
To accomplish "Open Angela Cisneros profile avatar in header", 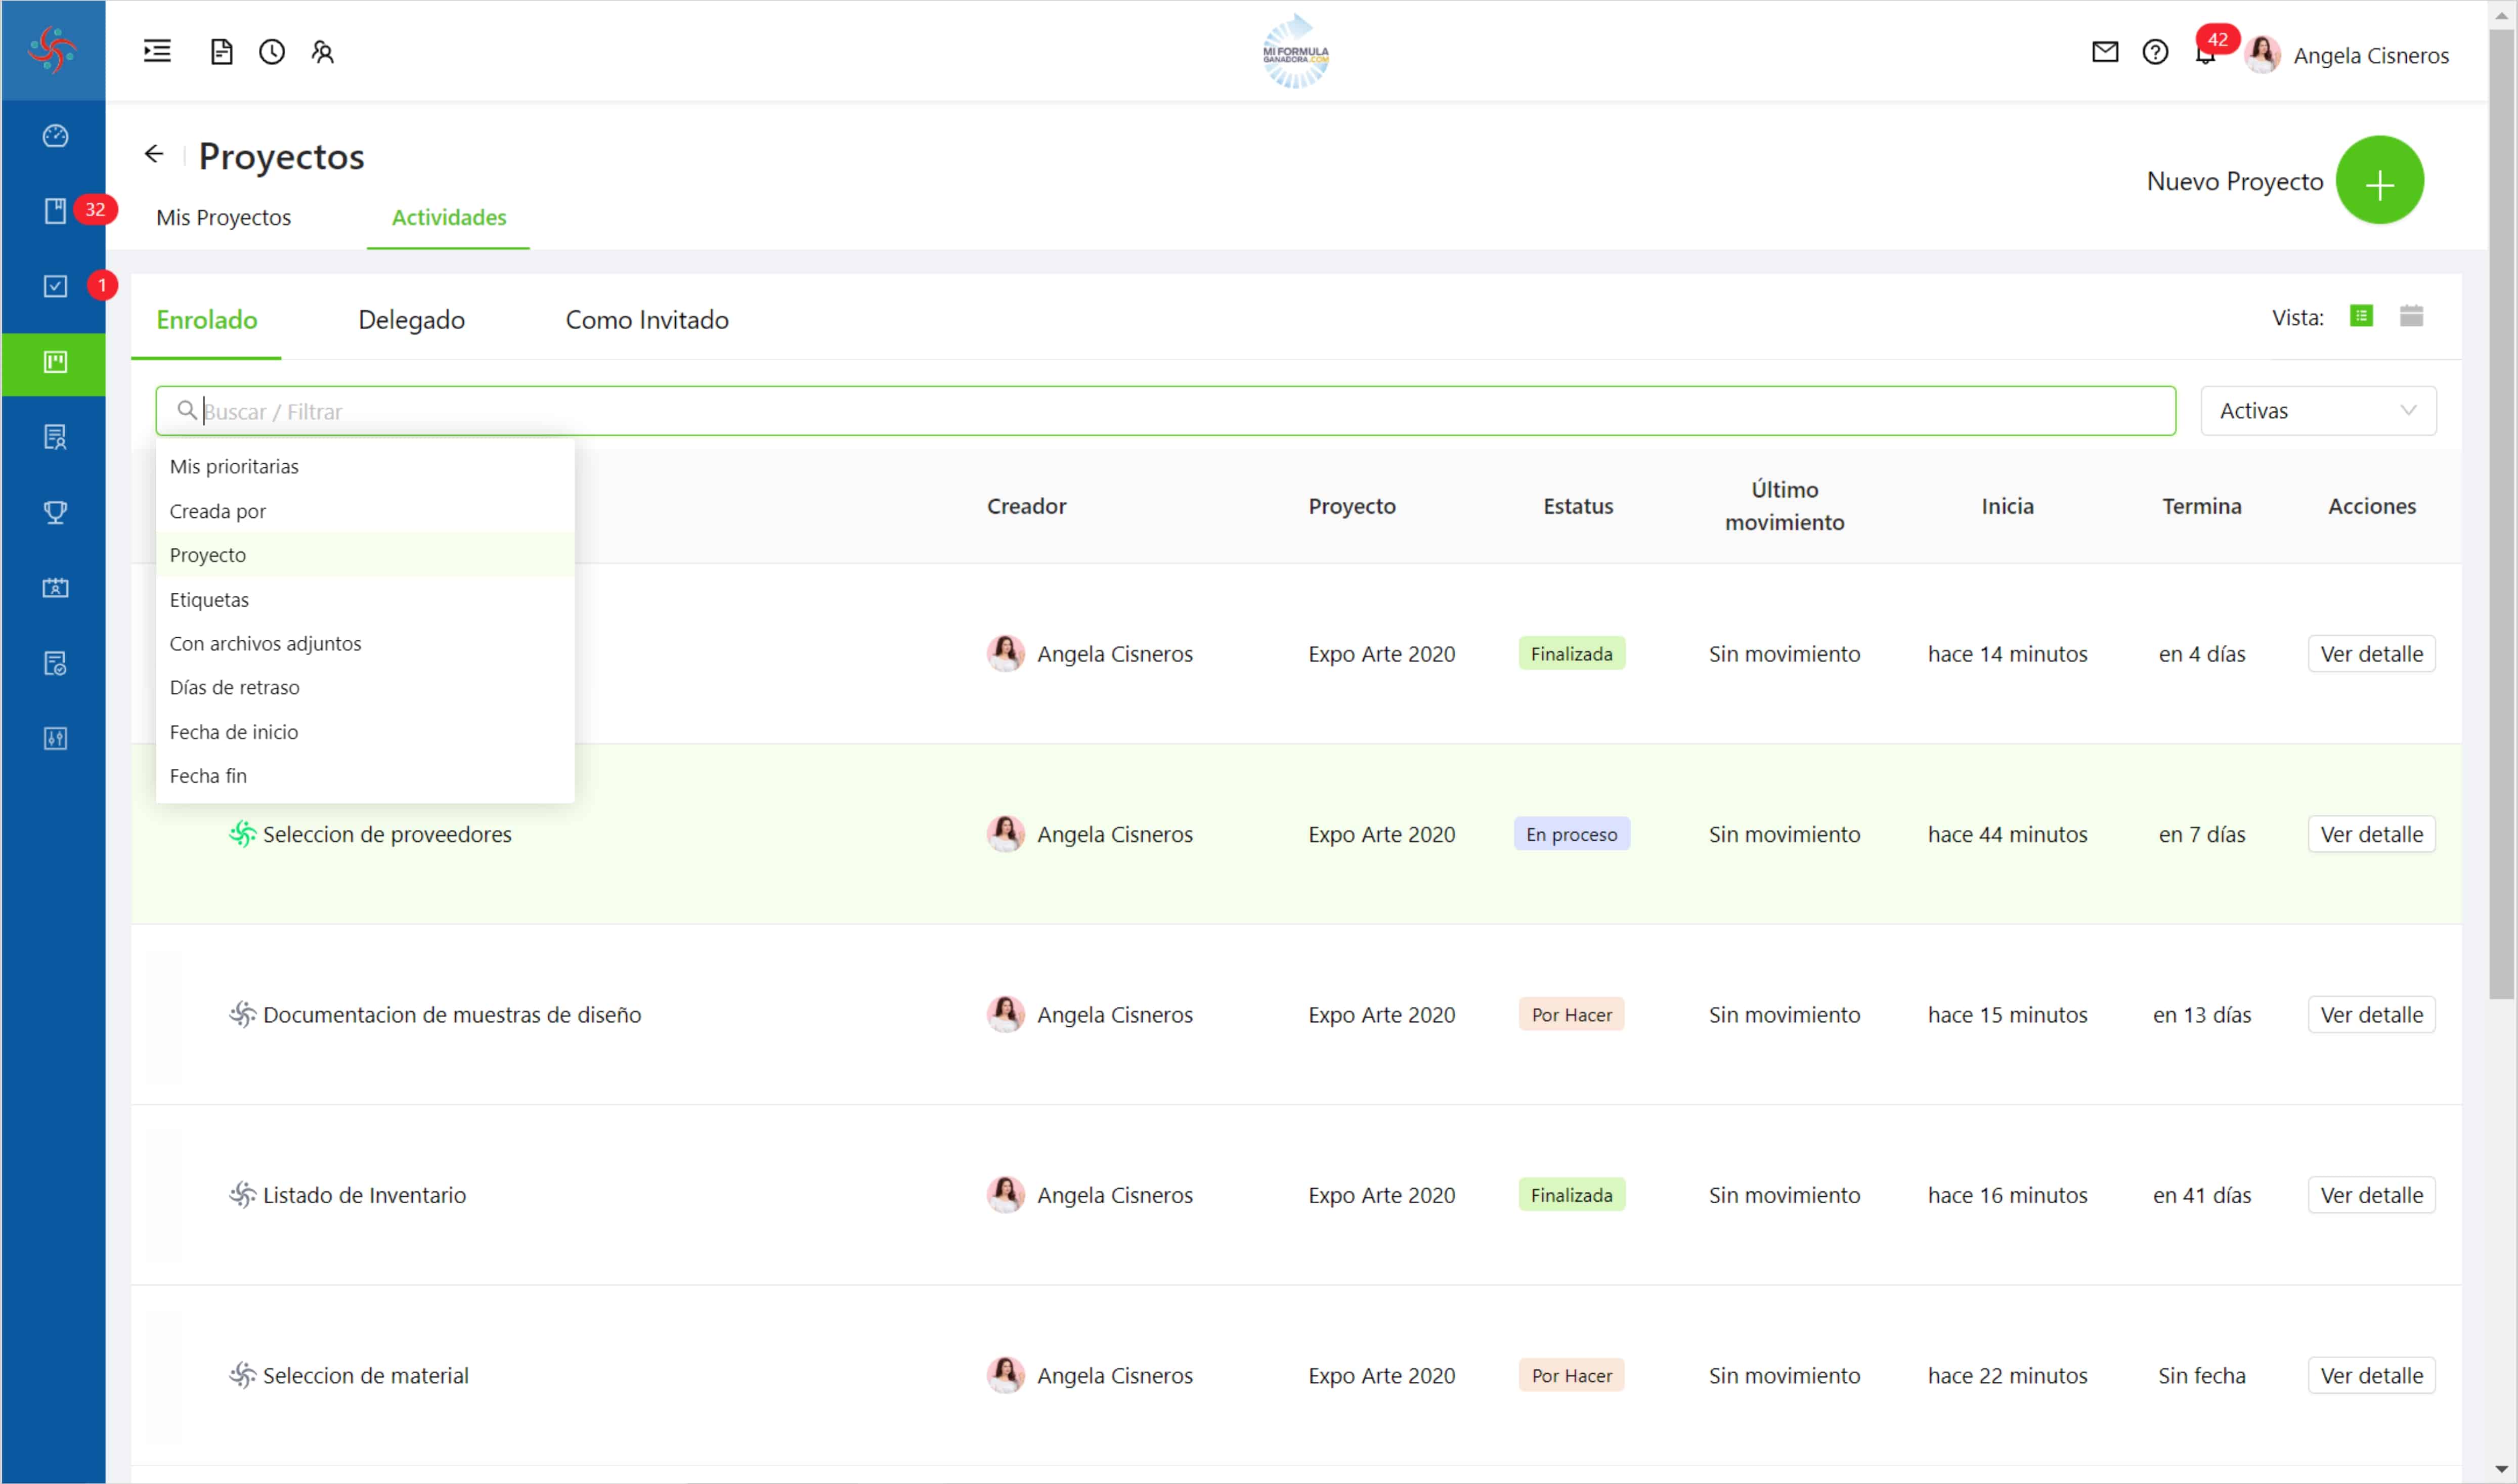I will pyautogui.click(x=2262, y=54).
